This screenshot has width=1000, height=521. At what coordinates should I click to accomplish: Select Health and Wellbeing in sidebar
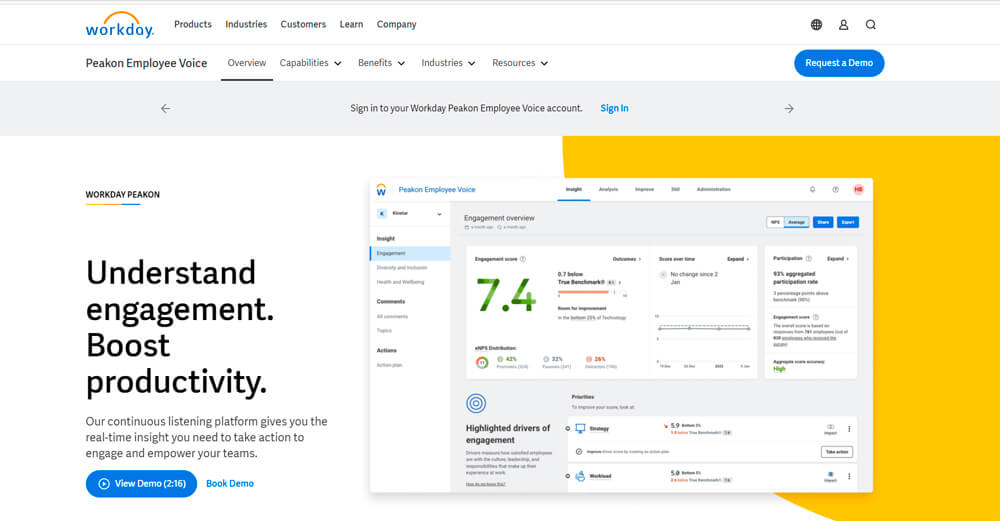point(400,282)
